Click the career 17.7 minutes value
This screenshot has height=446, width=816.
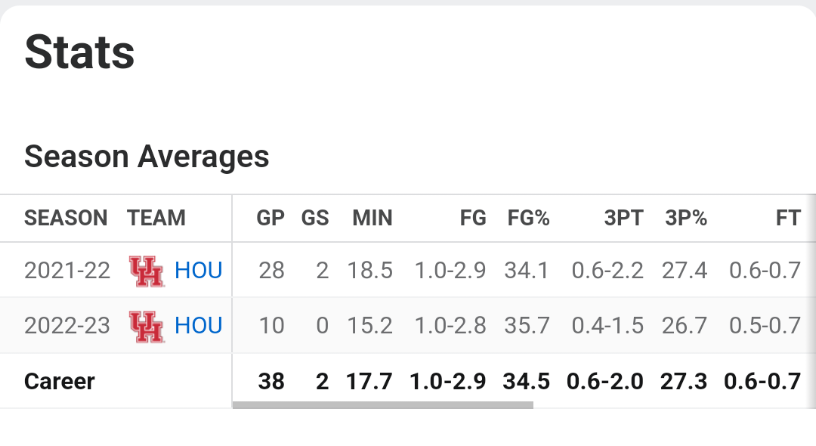coord(372,381)
